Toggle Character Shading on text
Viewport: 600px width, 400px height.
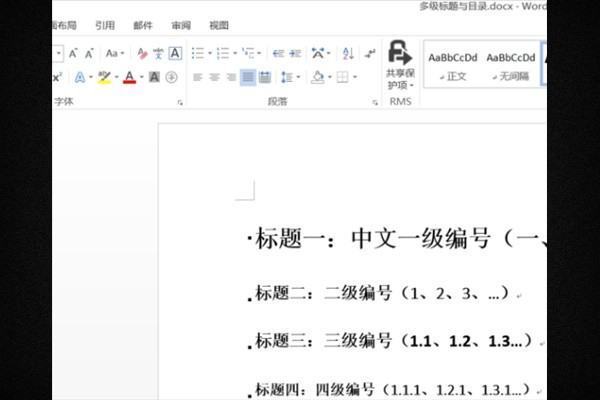(x=154, y=77)
